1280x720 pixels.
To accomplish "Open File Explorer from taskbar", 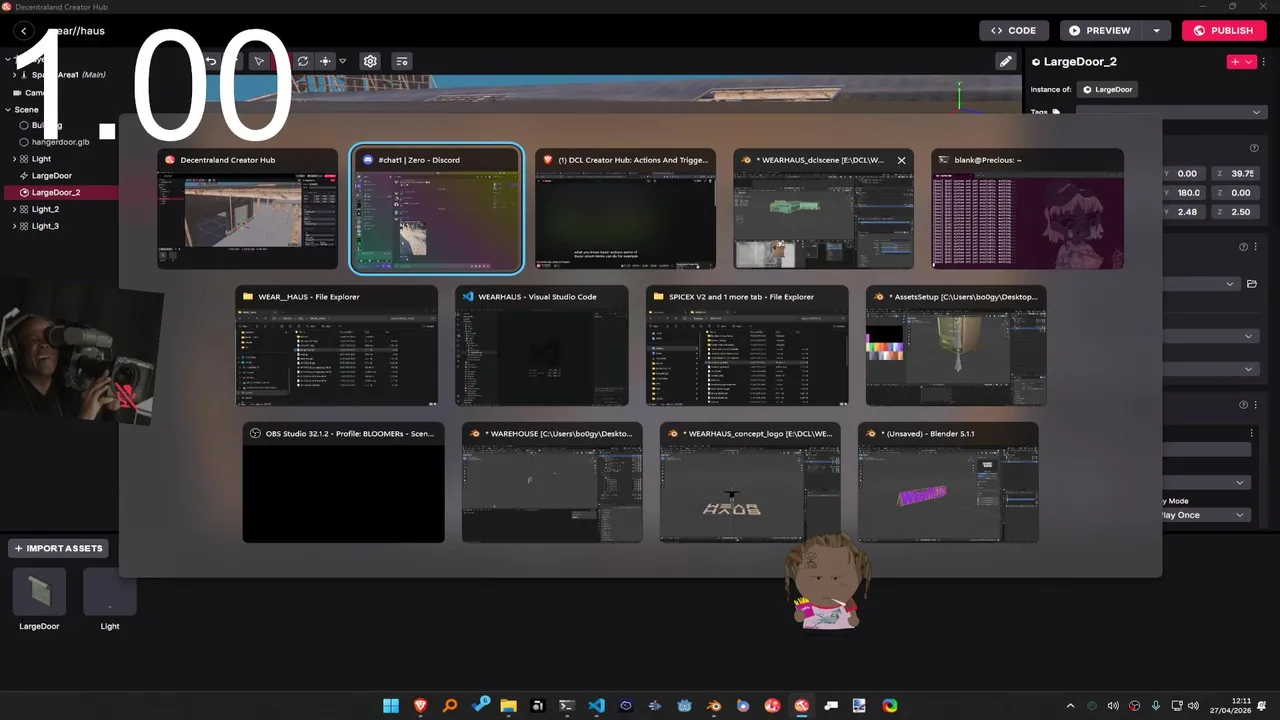I will coord(508,706).
